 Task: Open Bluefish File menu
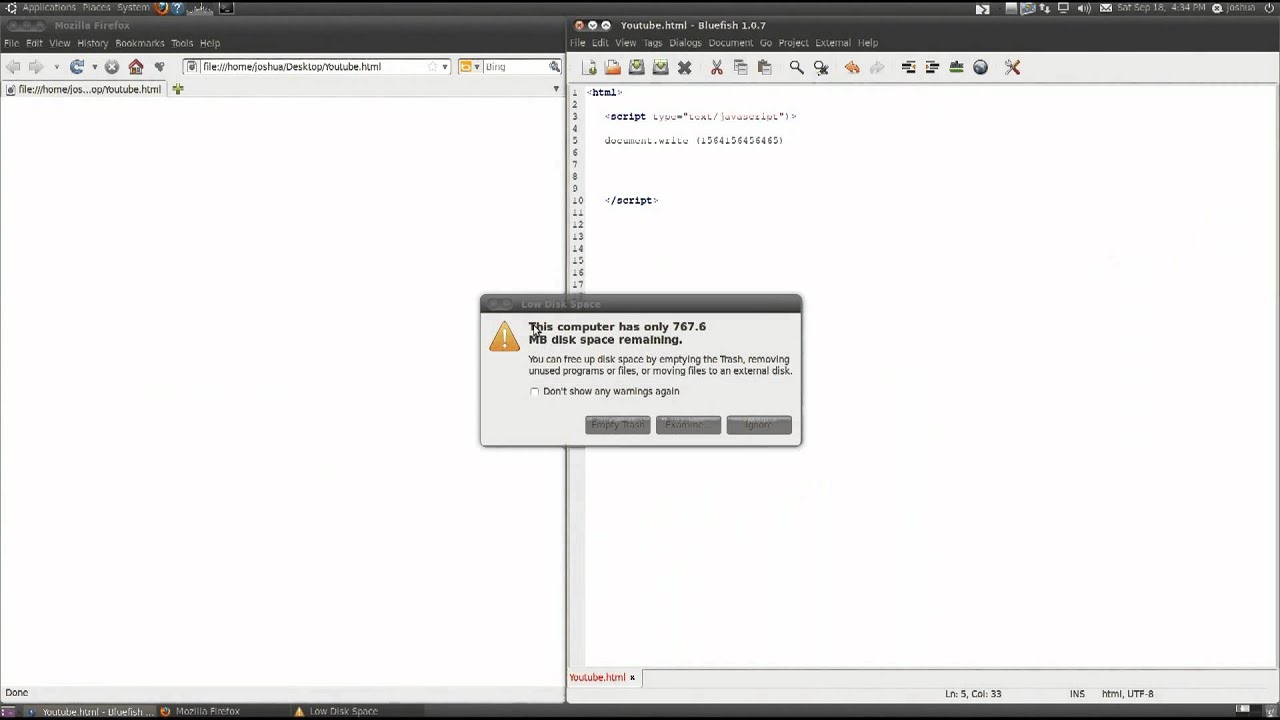(577, 43)
